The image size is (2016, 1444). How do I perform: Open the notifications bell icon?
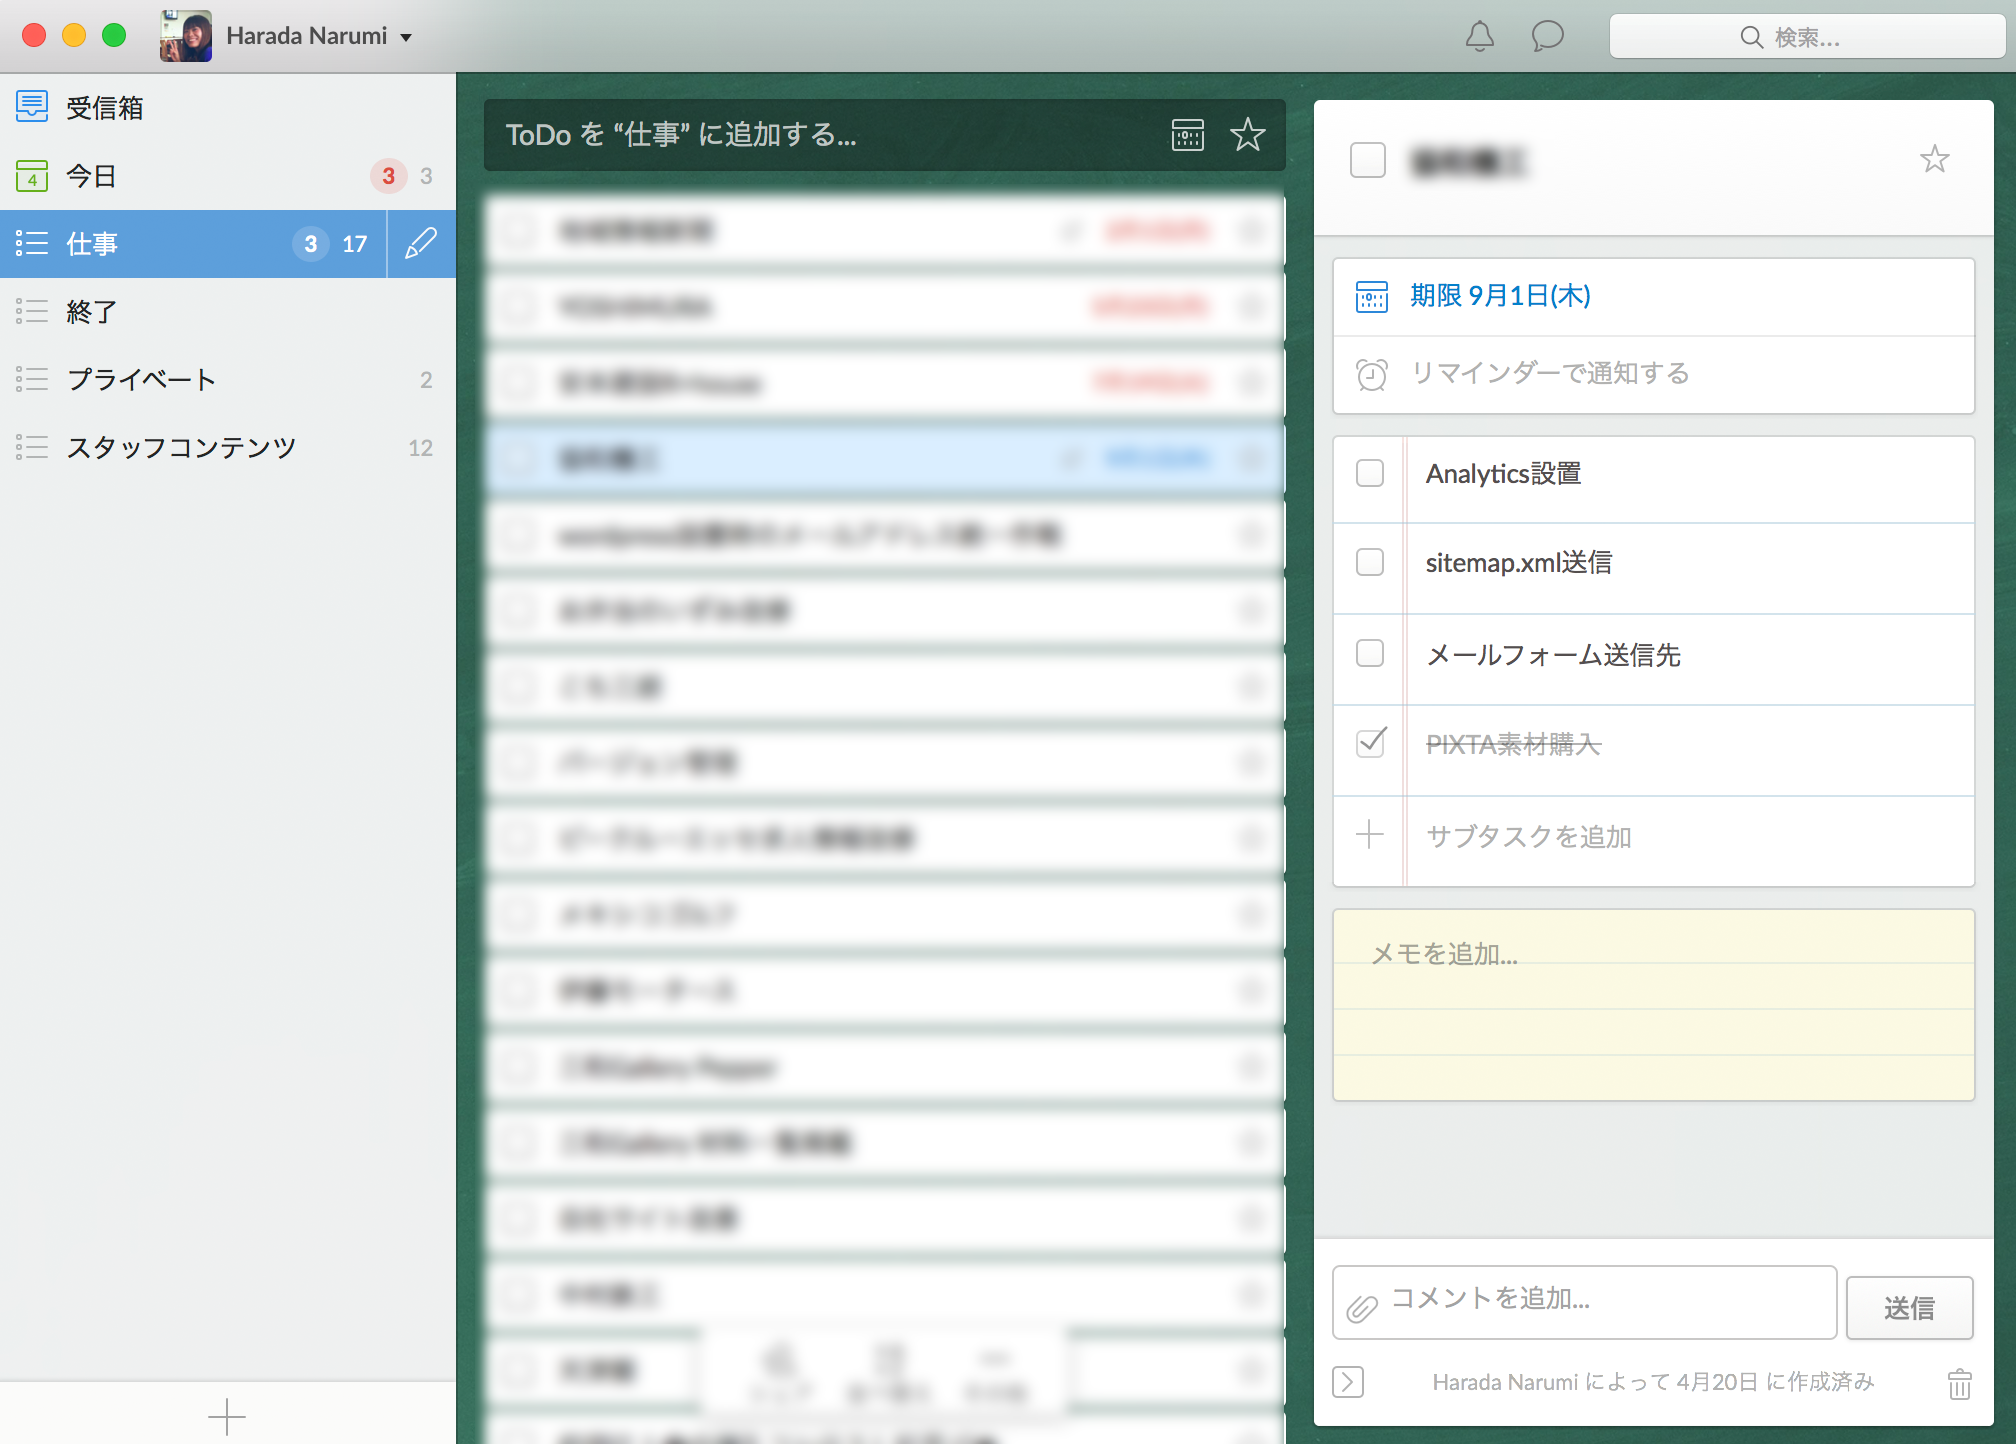pyautogui.click(x=1479, y=37)
